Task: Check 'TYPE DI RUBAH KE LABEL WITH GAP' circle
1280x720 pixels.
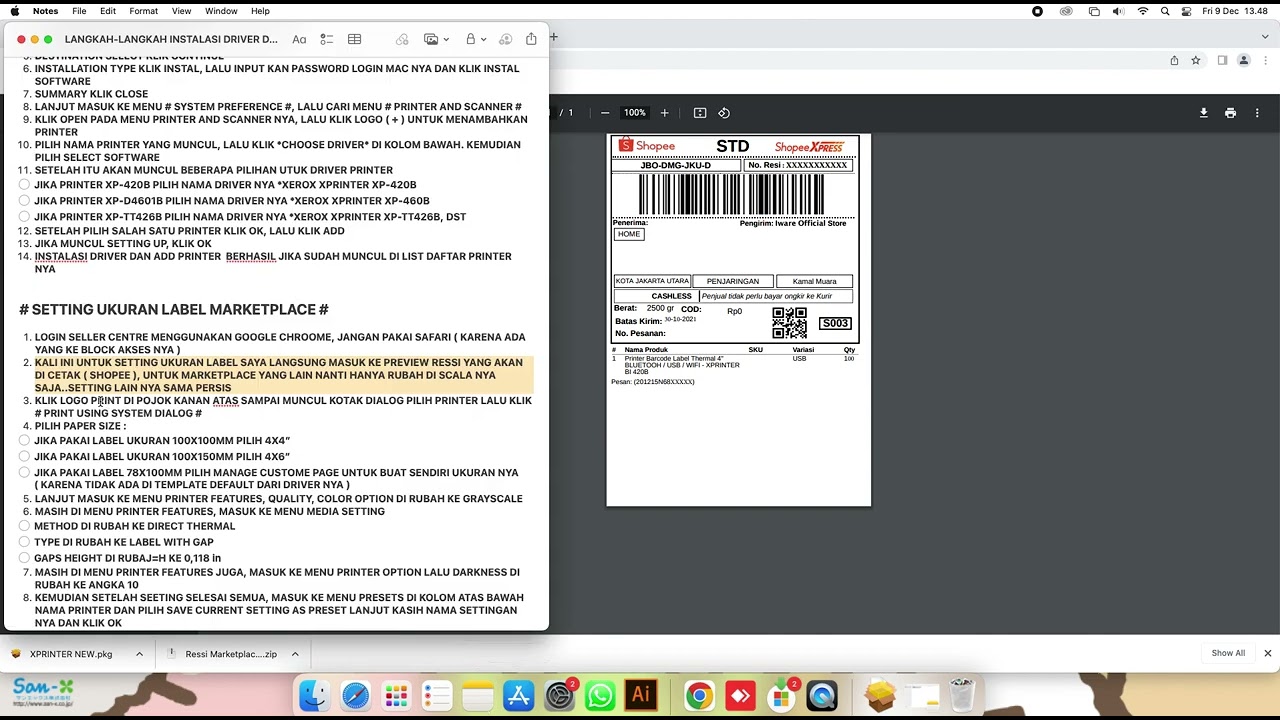Action: click(24, 542)
